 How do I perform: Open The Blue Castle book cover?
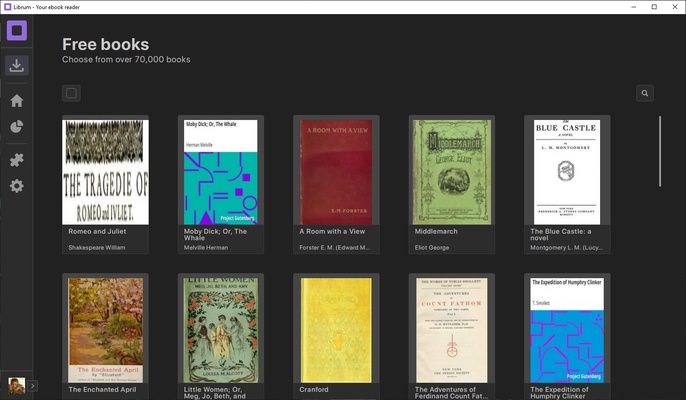click(x=567, y=172)
